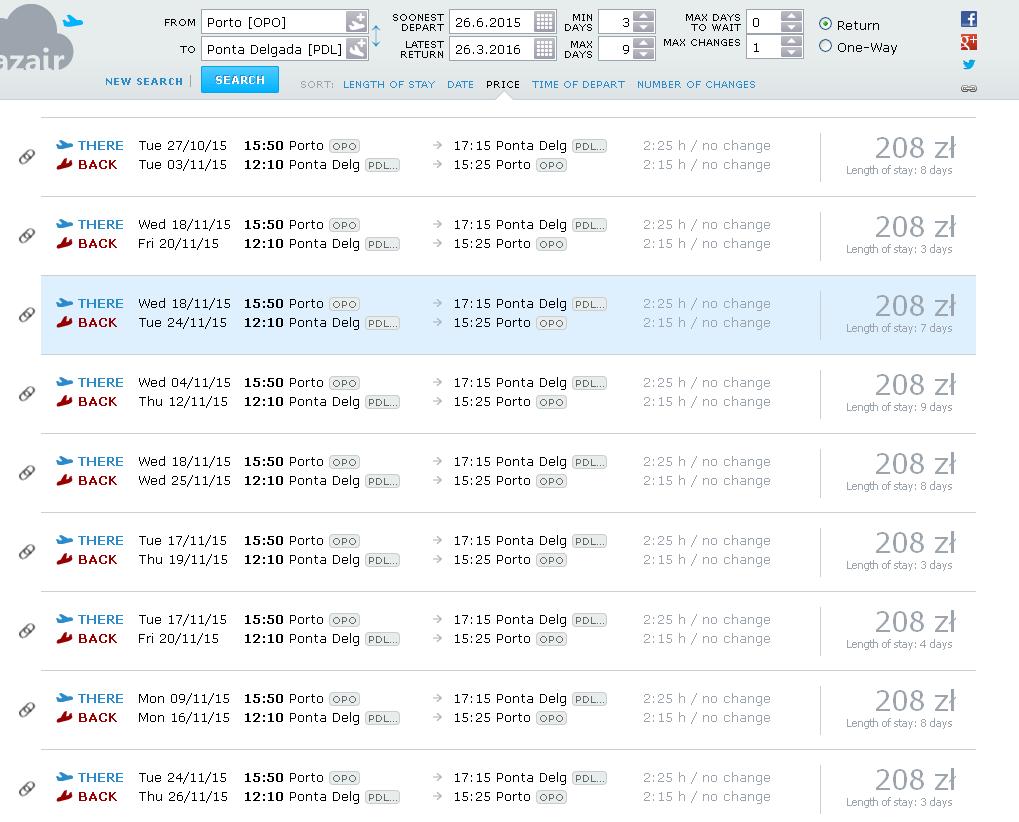Copy permalink via the chain icon below Twitter
Viewport: 1019px width, 822px height.
click(968, 88)
